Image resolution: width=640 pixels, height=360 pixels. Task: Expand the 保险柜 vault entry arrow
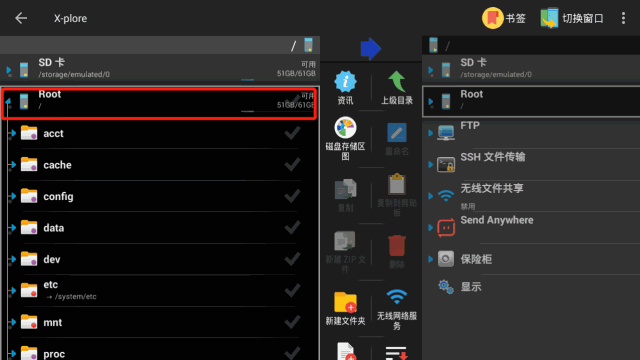click(431, 259)
